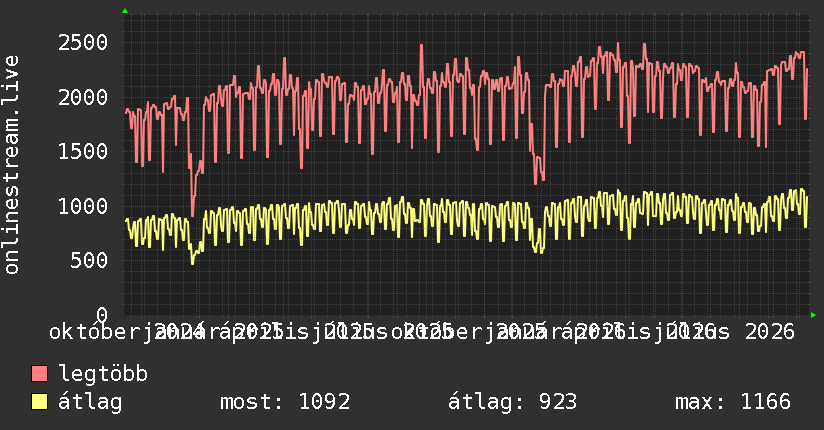Click the onlinestream.live vertical axis title

pyautogui.click(x=11, y=165)
